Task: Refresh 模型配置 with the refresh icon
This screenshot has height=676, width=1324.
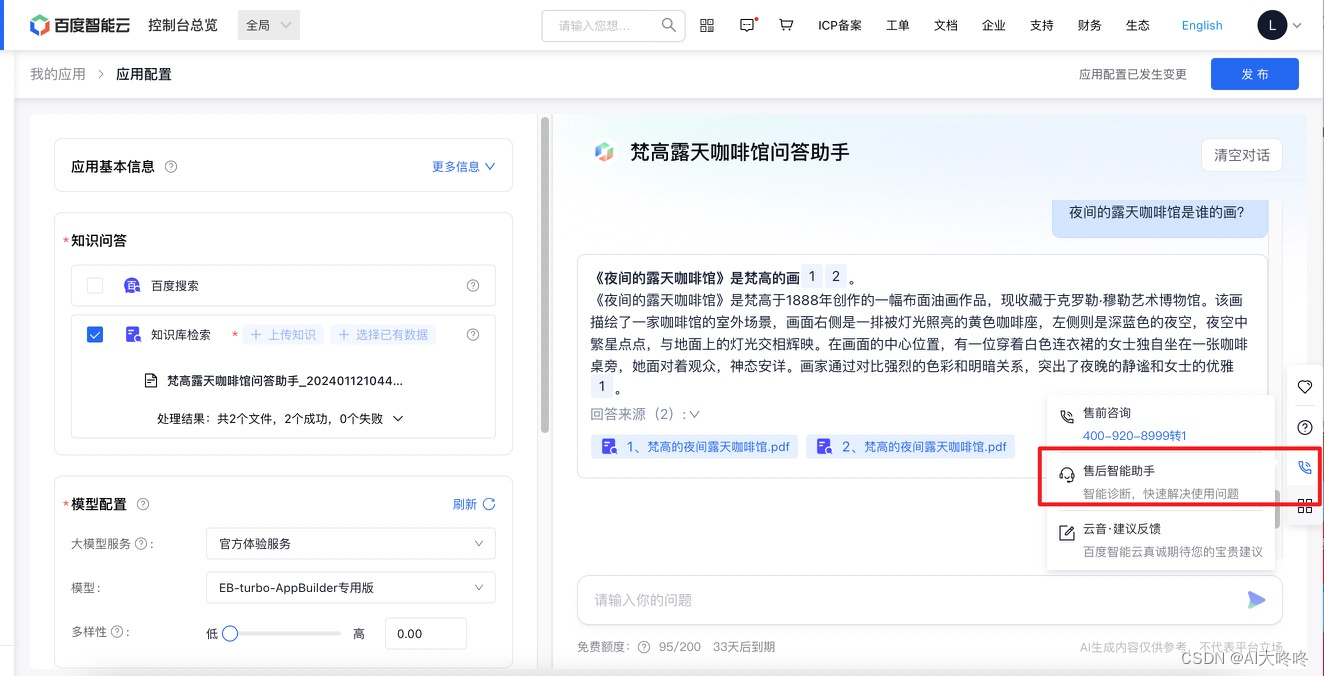Action: (x=489, y=504)
